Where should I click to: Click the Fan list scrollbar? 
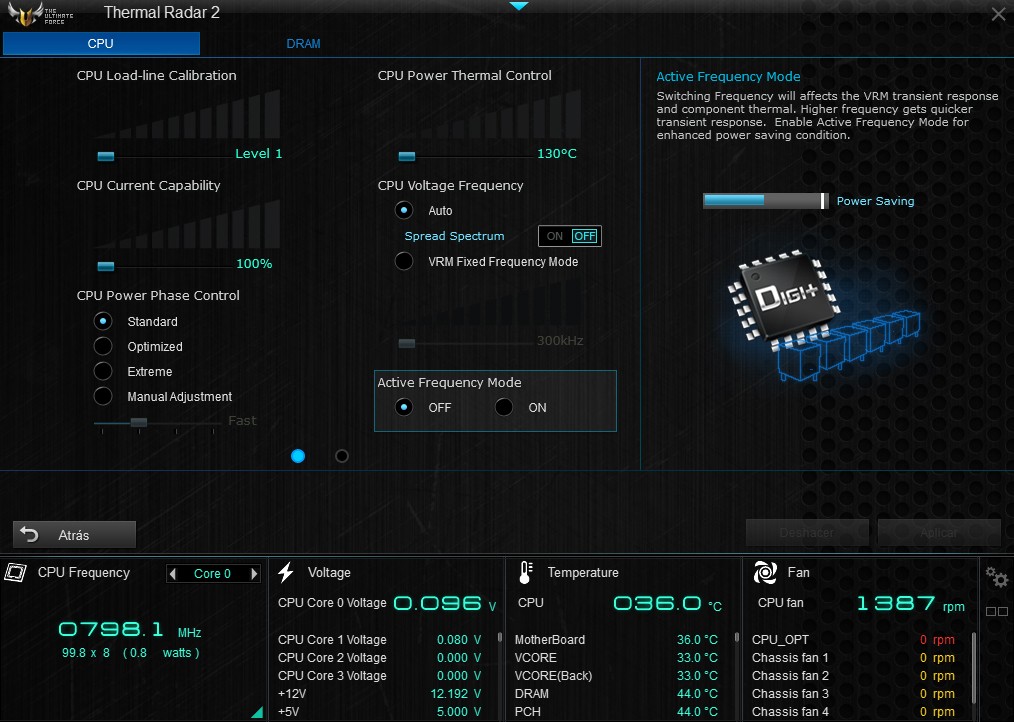(x=974, y=670)
